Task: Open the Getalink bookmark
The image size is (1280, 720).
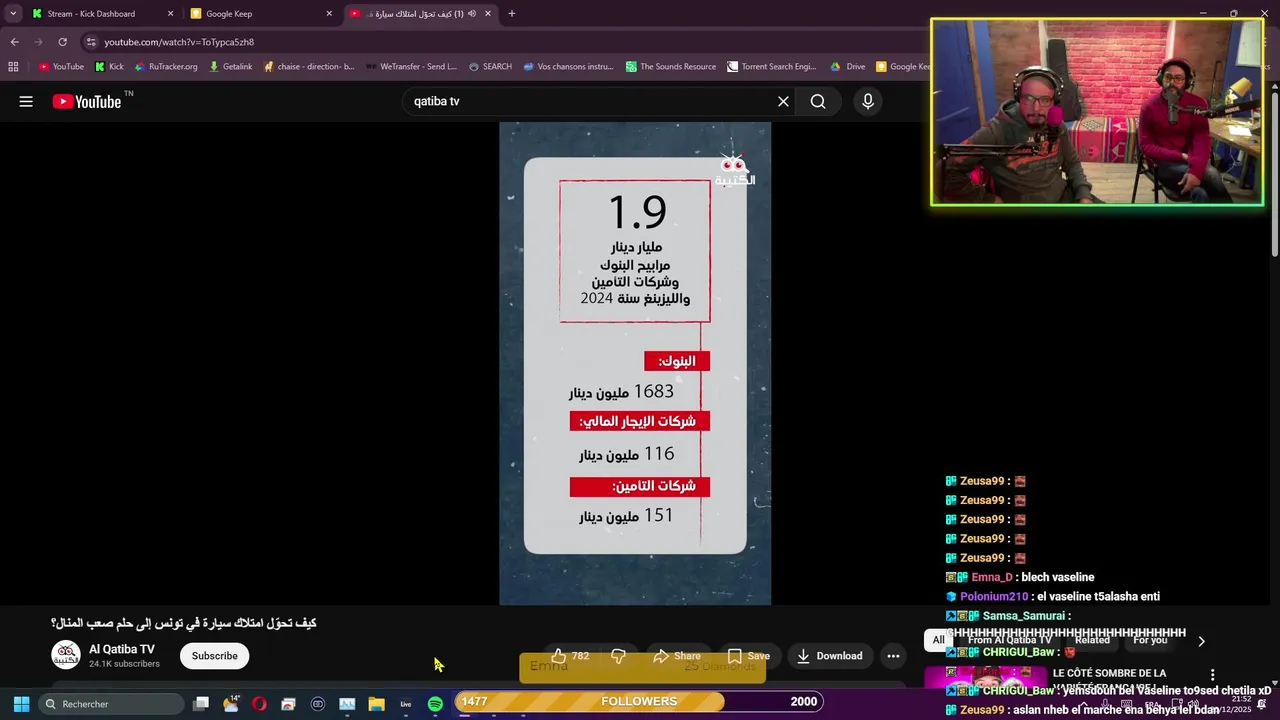Action: [x=230, y=67]
